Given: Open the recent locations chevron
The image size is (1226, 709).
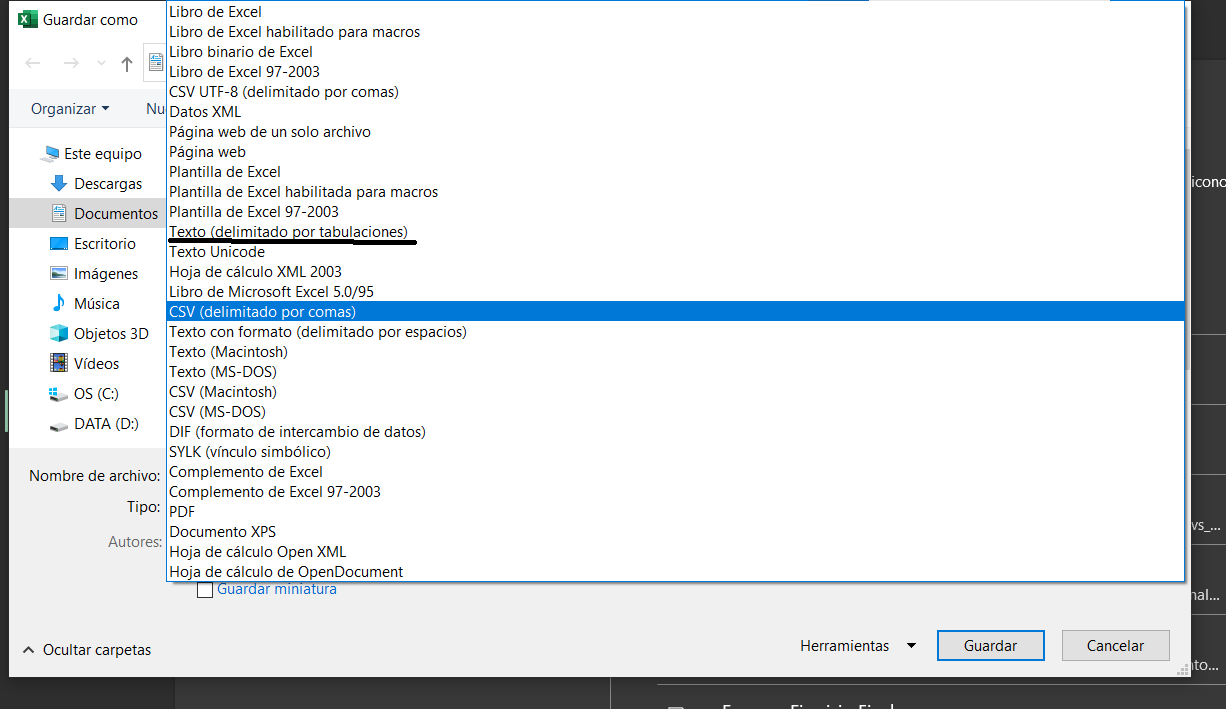Looking at the screenshot, I should (x=101, y=64).
